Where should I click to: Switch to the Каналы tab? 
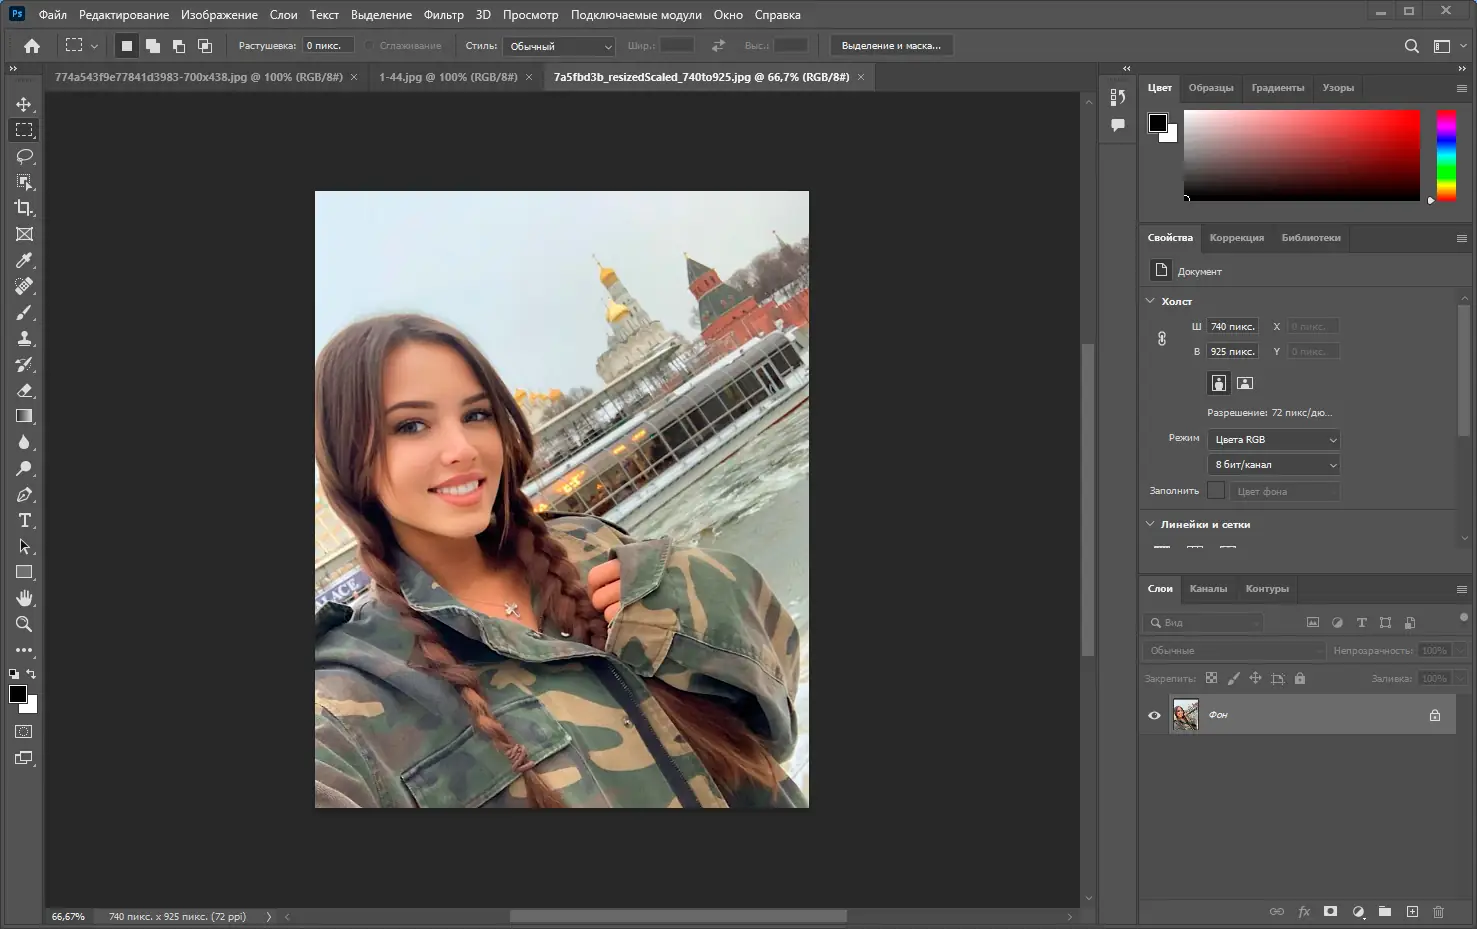point(1208,589)
